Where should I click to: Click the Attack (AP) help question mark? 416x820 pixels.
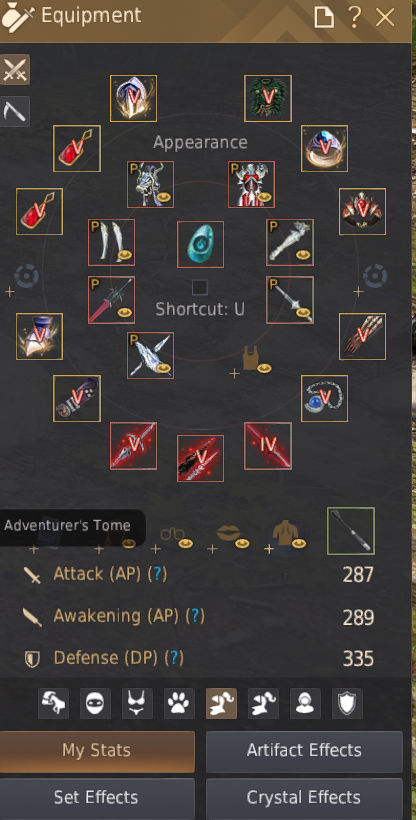[157, 574]
